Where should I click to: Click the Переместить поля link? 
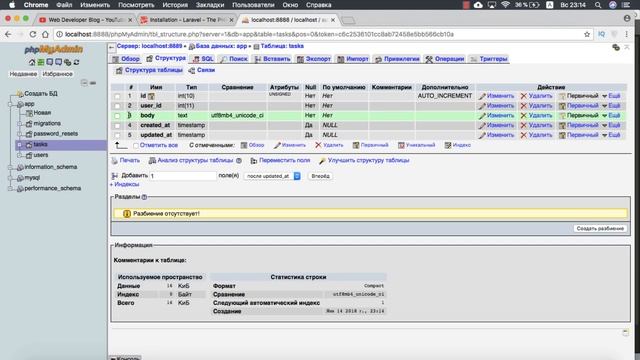[280, 160]
